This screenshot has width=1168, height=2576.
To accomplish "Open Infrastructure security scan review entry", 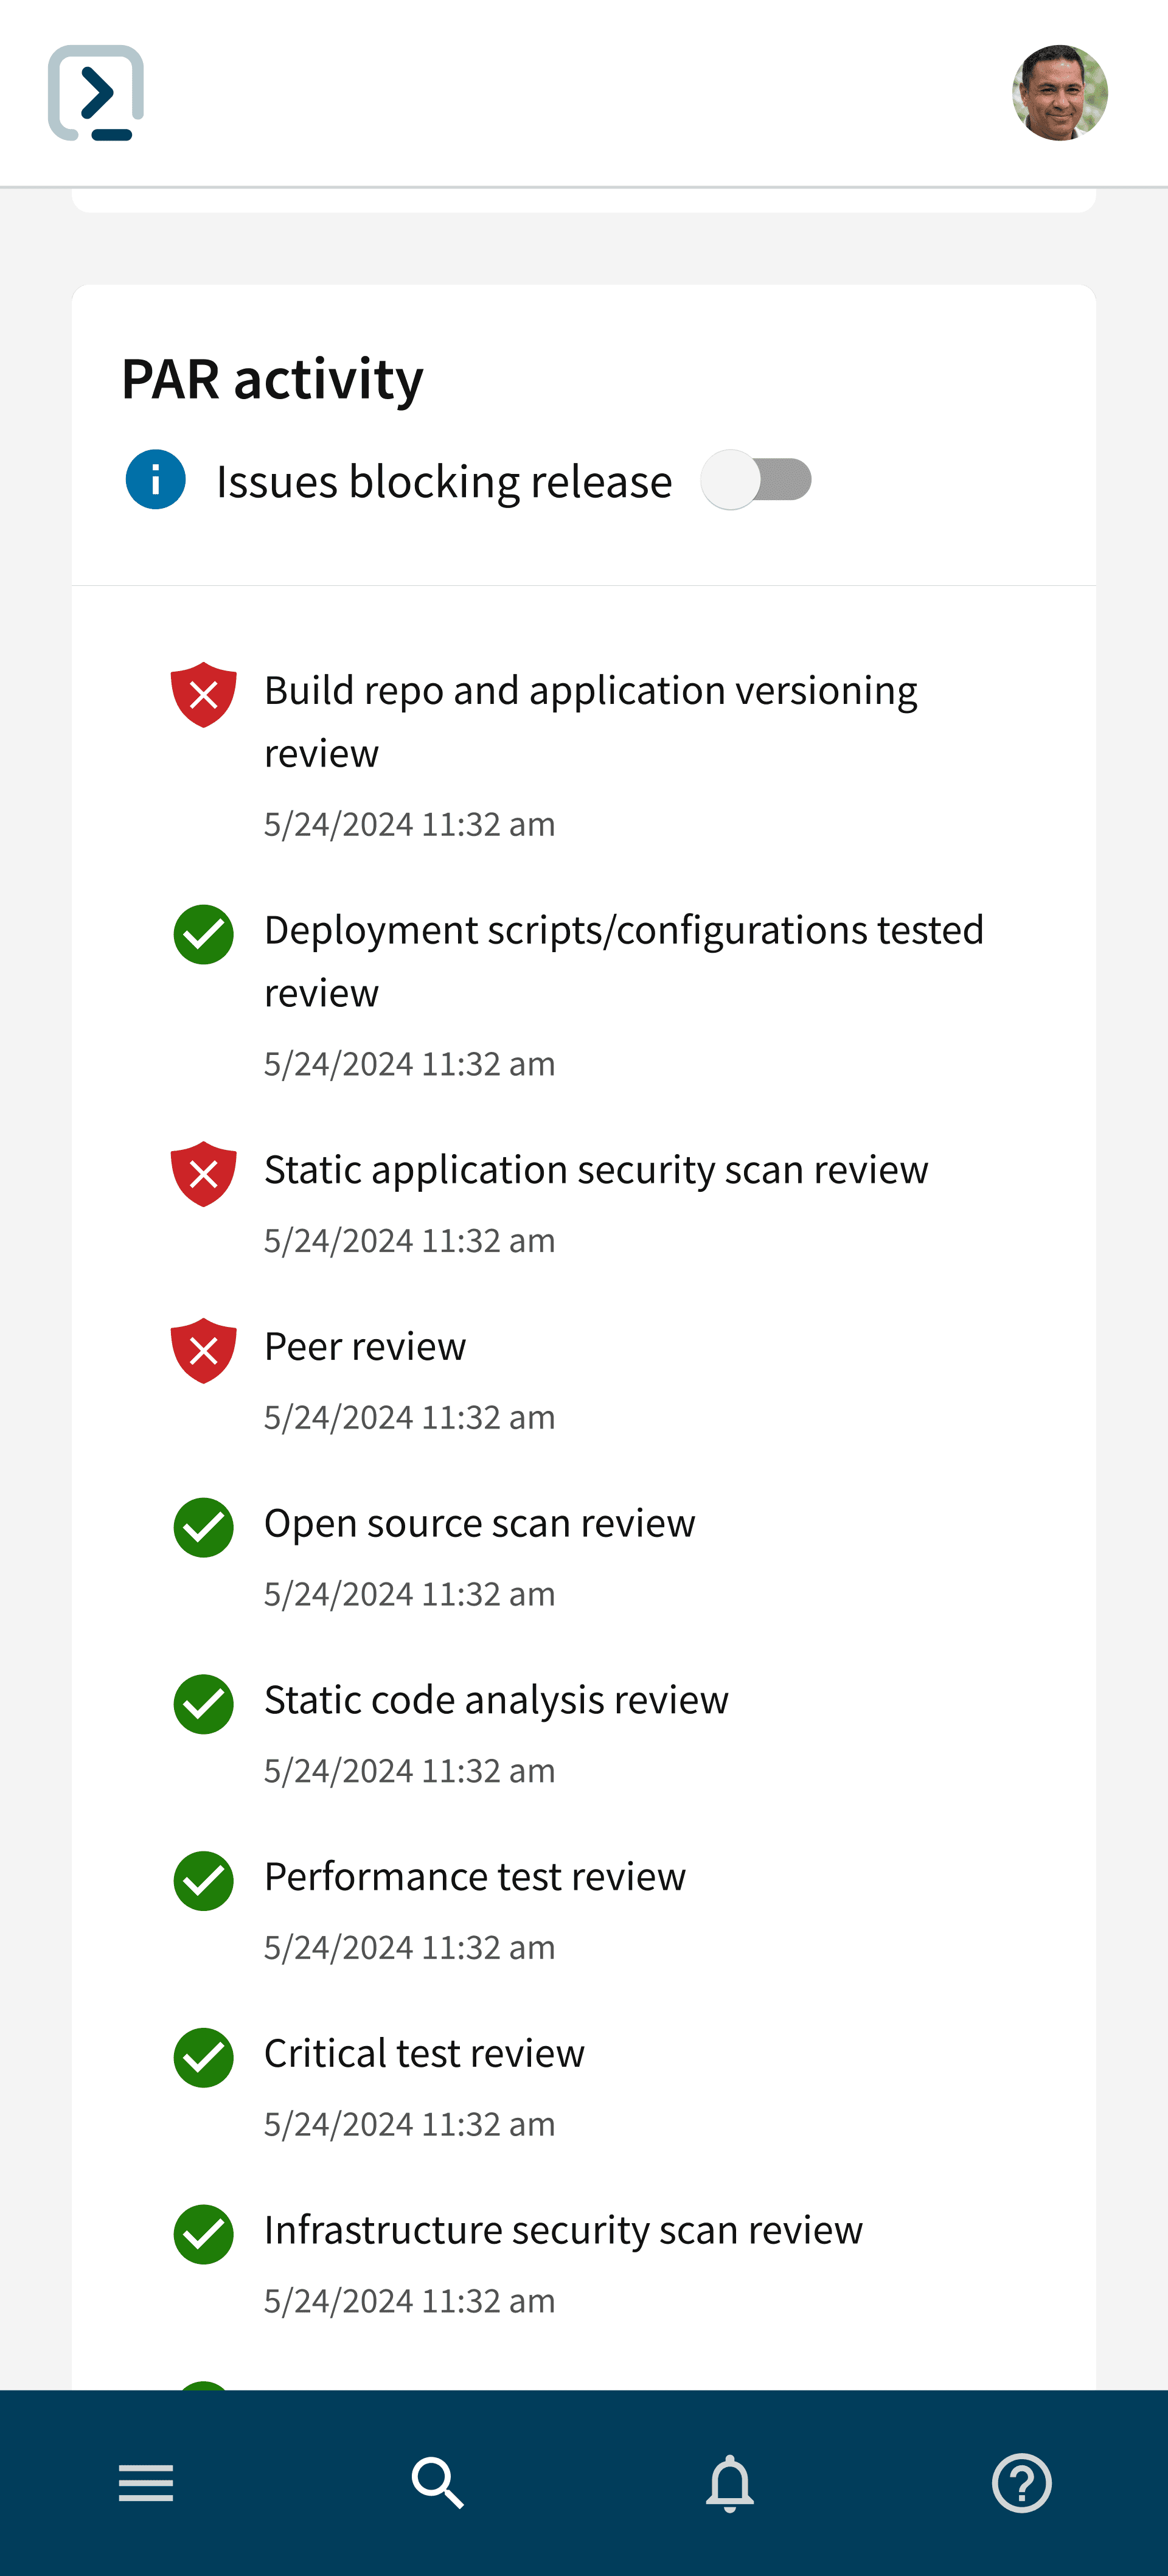I will (x=563, y=2229).
